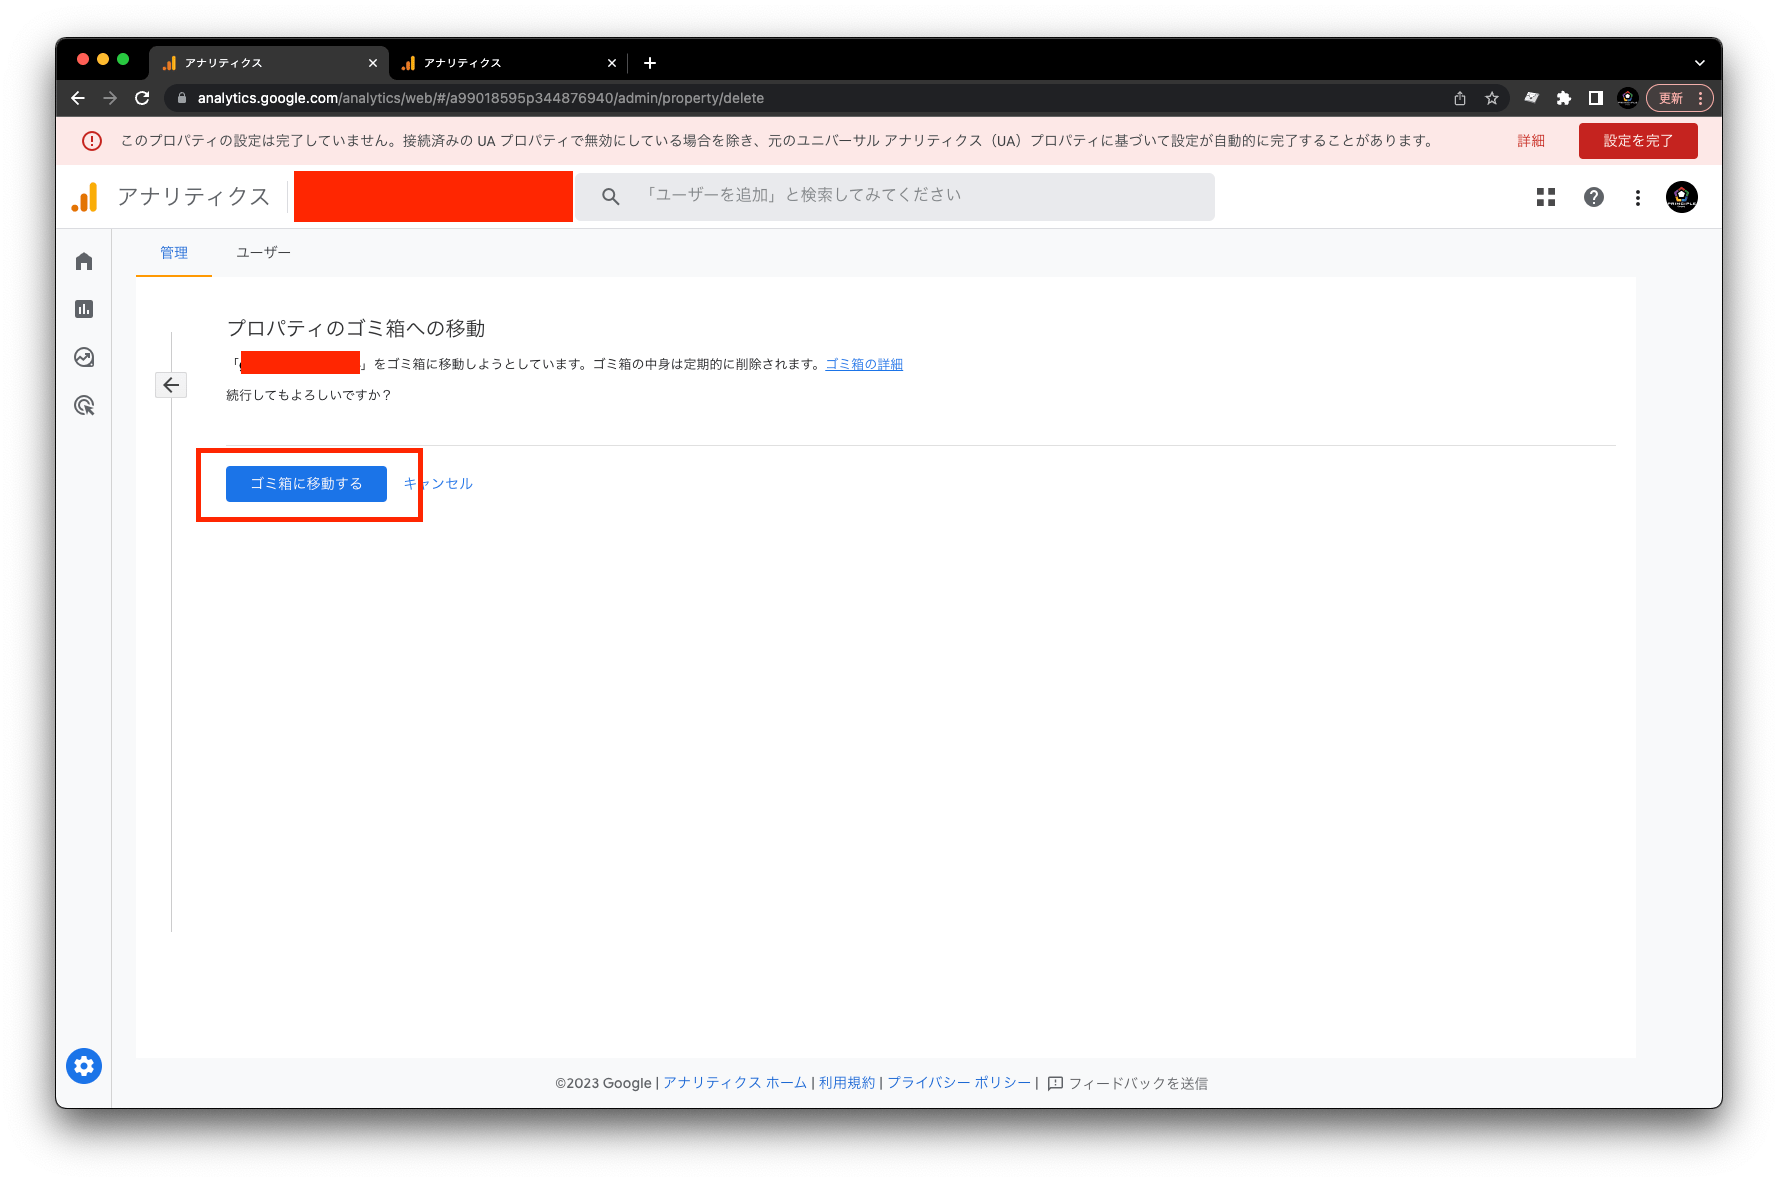Viewport: 1778px width, 1182px height.
Task: Switch to the 管理 tab
Action: click(174, 253)
